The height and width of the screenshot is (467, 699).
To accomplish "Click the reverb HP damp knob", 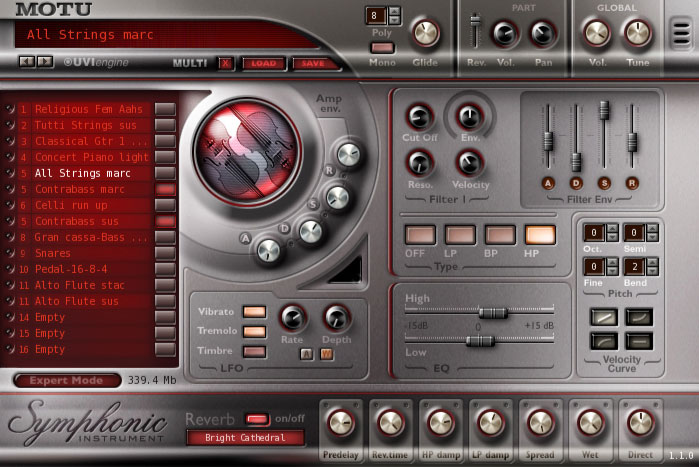I will 441,423.
